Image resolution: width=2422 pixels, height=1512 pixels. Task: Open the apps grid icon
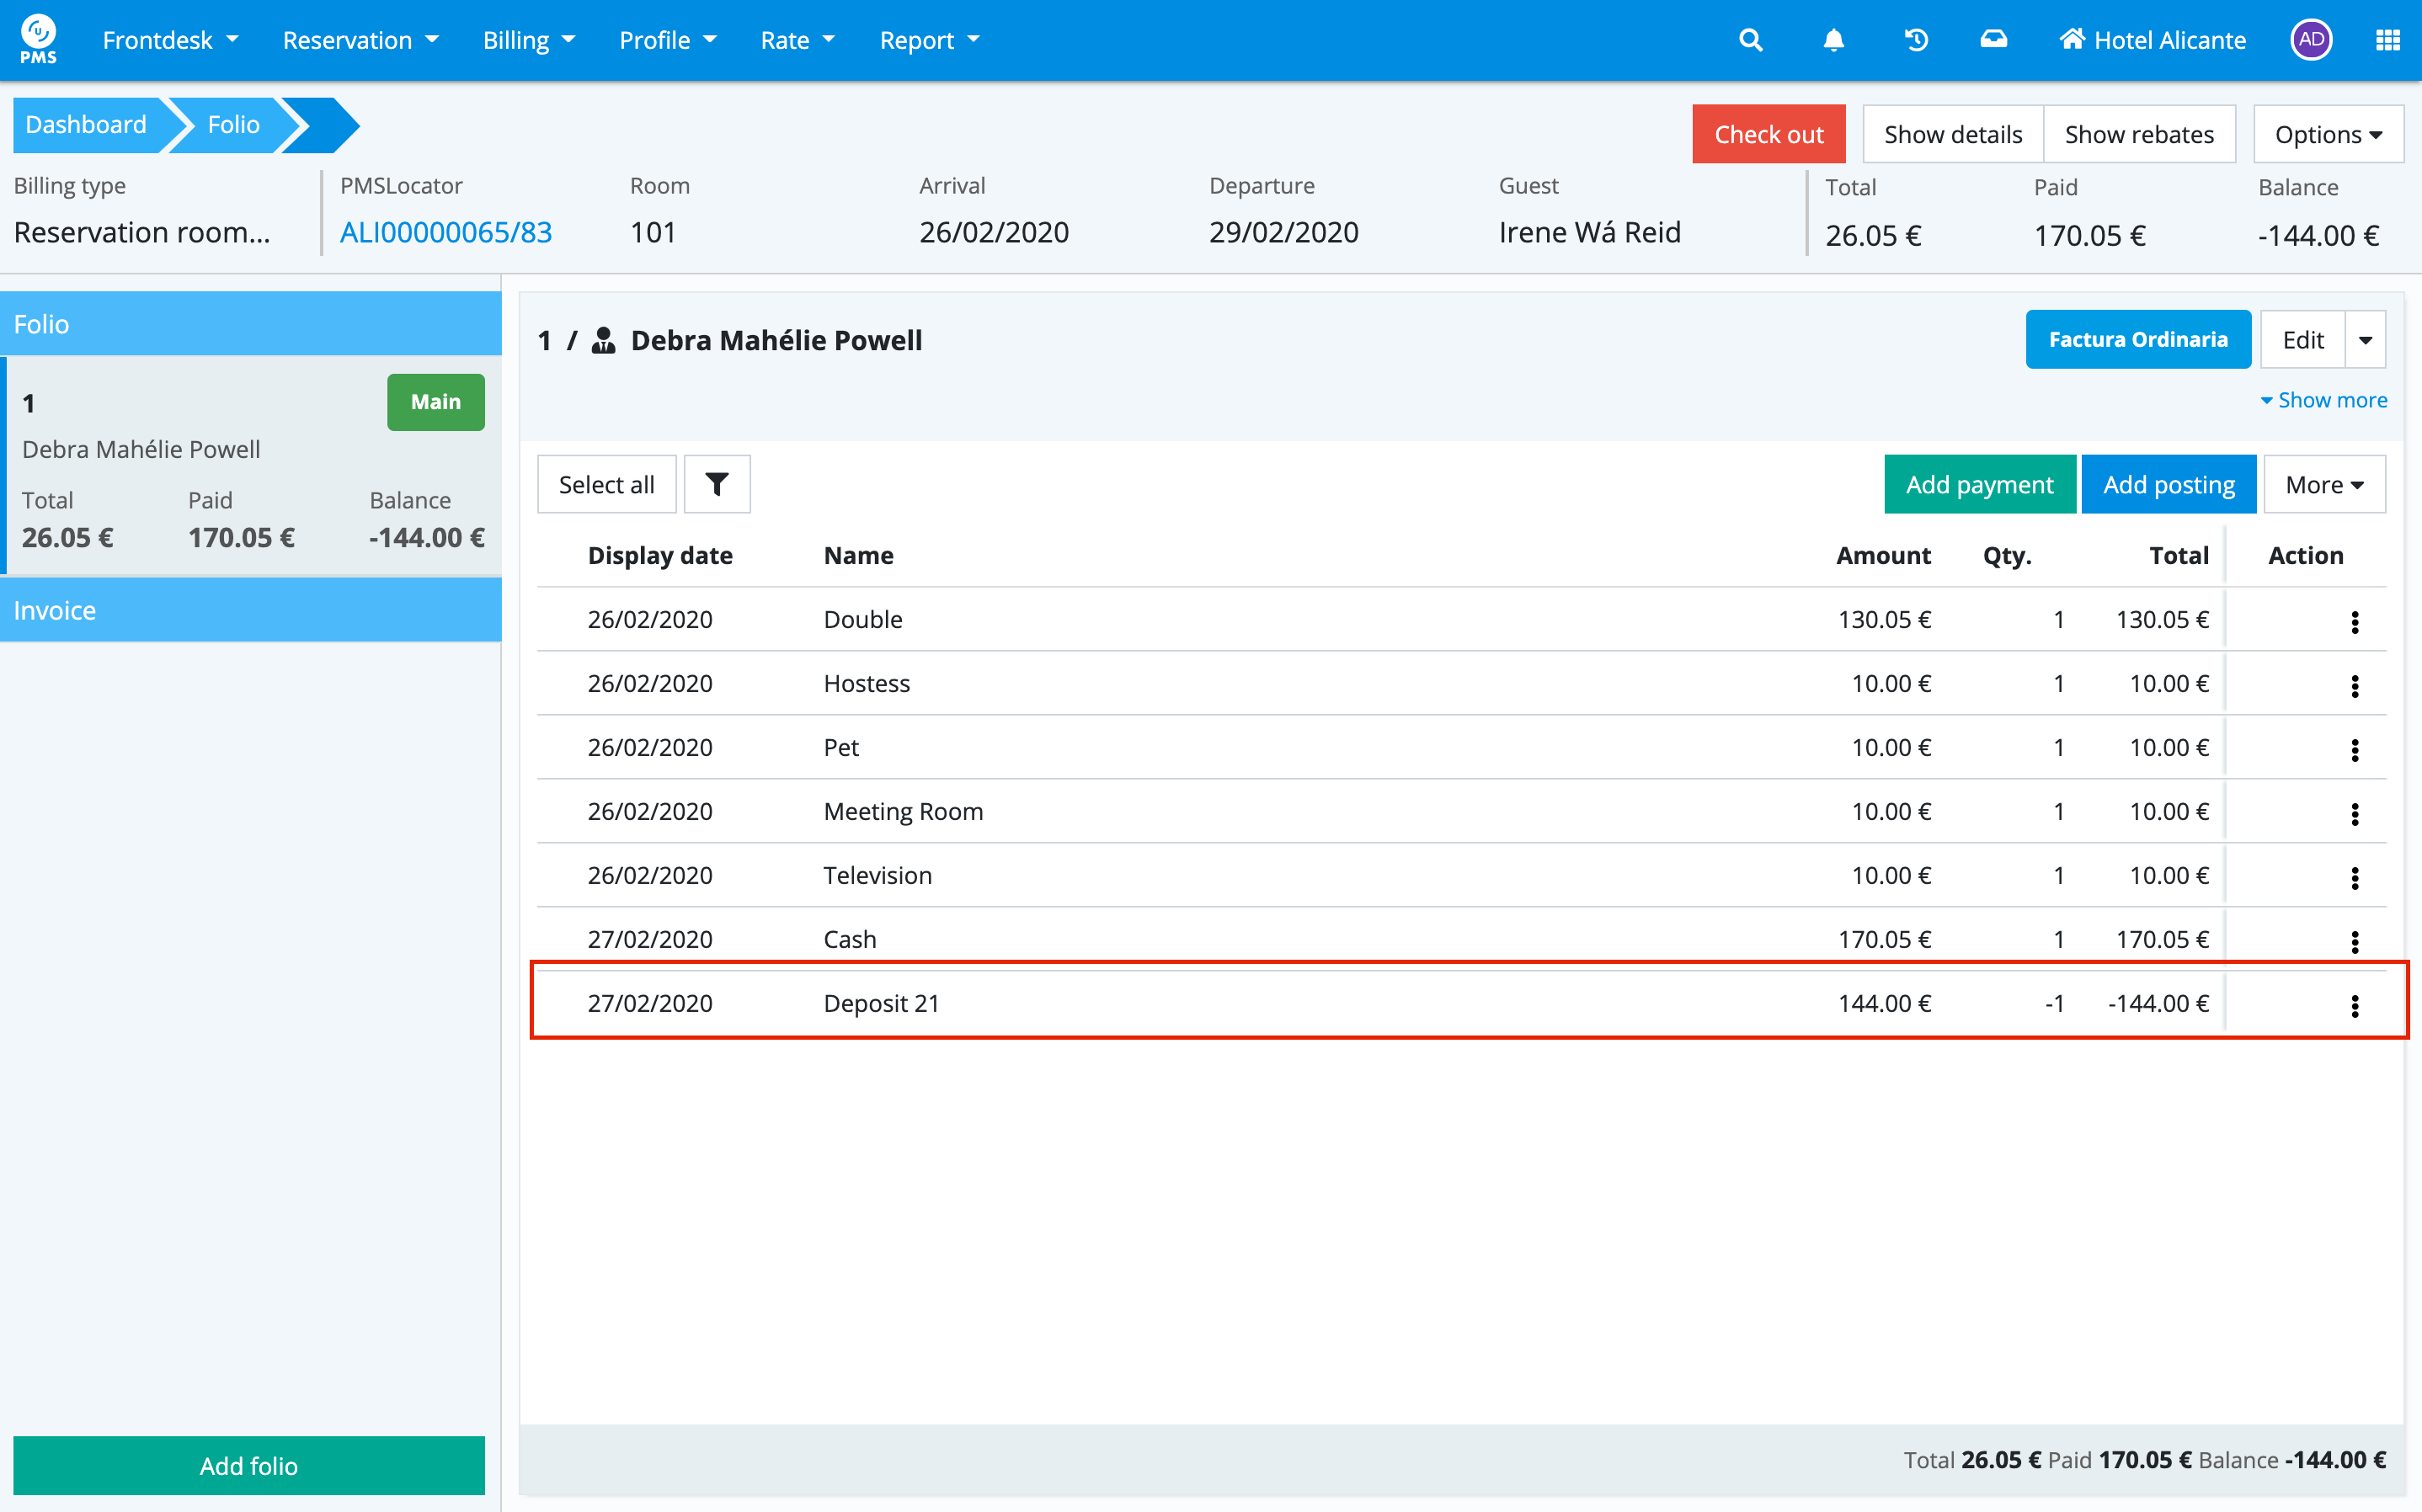[2387, 40]
